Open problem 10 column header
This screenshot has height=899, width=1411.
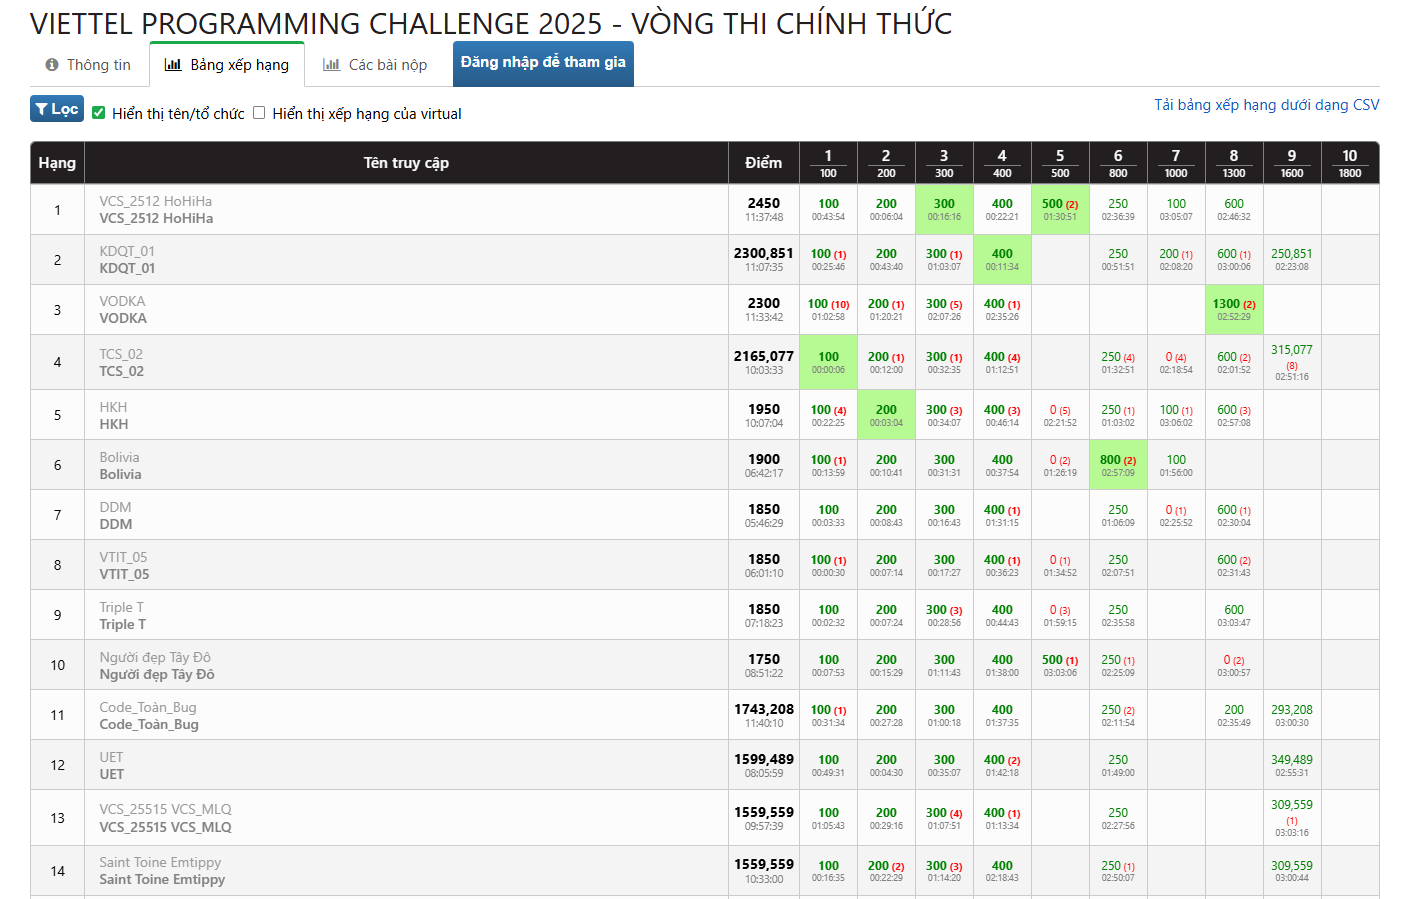coord(1350,163)
